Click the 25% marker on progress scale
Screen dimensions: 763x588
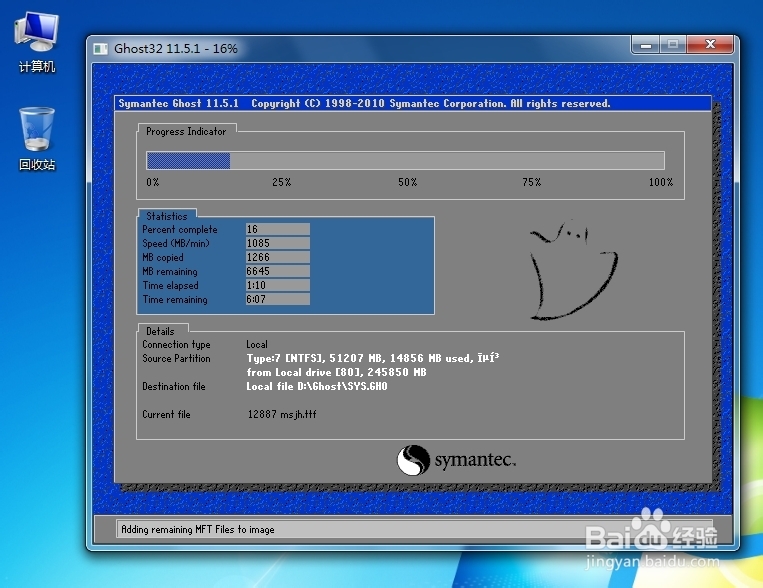282,182
